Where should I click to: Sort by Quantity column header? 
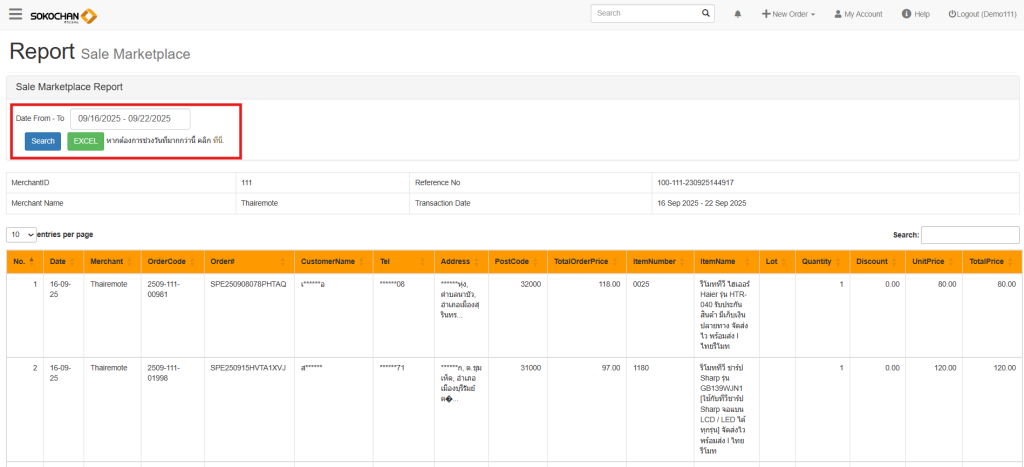pos(820,261)
